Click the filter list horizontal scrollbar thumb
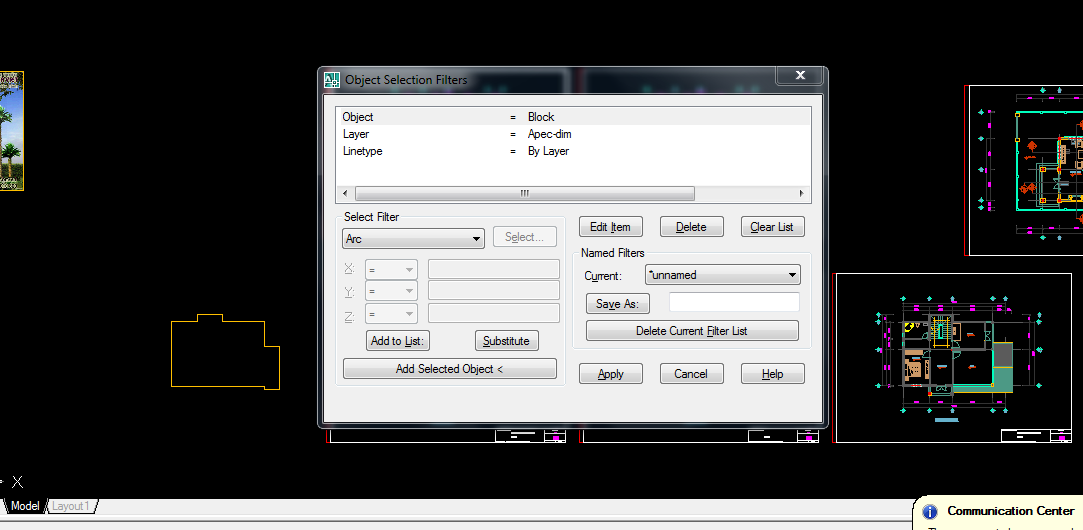 (524, 193)
